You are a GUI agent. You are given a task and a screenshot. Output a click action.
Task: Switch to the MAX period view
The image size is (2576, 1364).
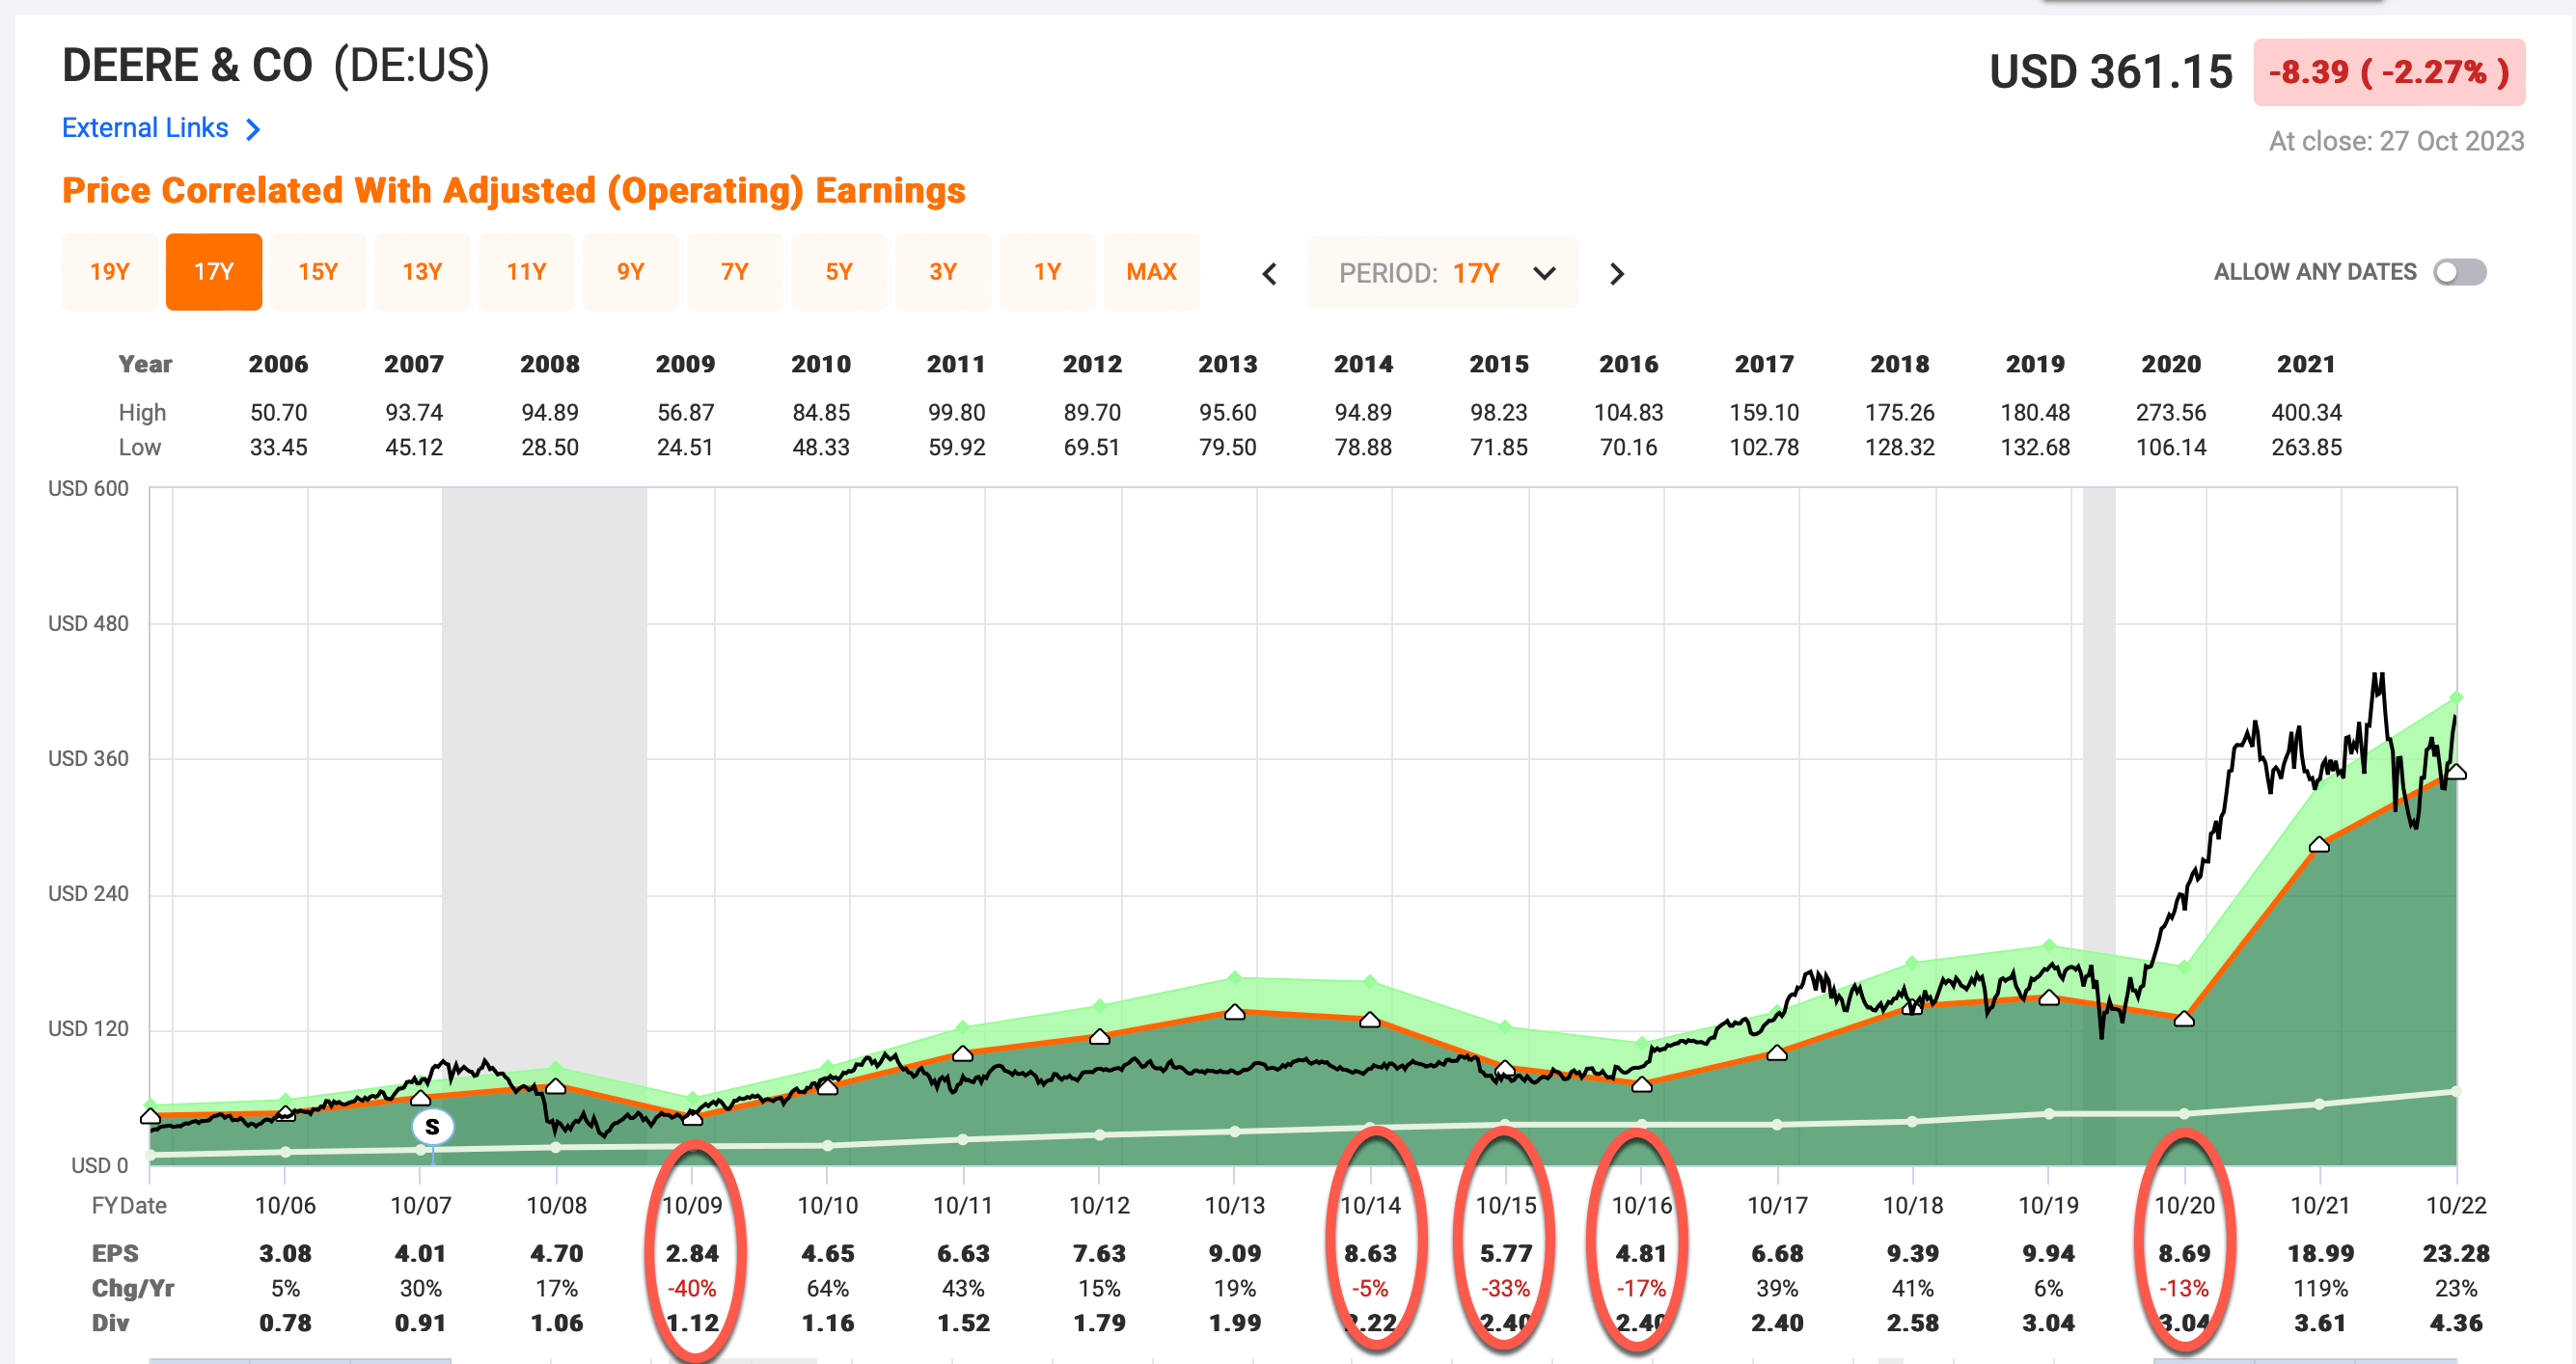1152,271
